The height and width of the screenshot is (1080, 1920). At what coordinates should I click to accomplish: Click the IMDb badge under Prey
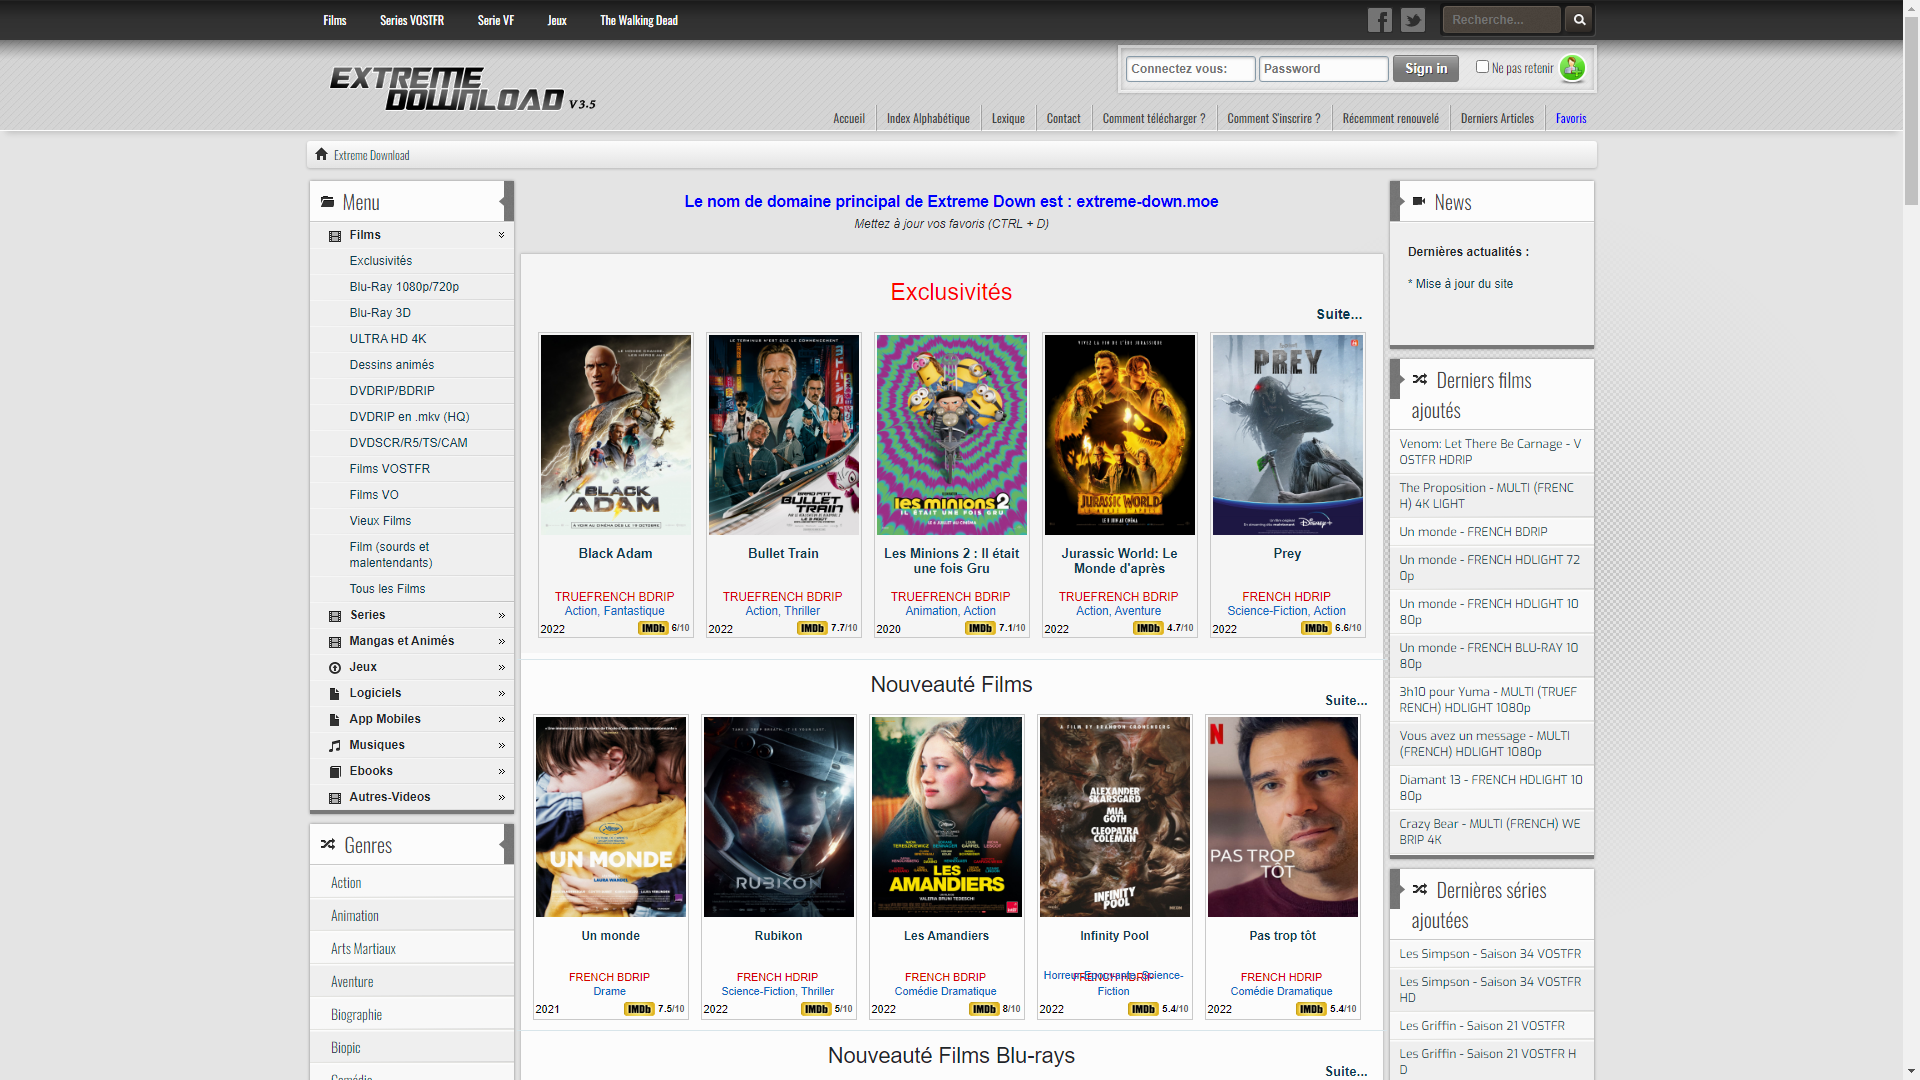coord(1316,629)
